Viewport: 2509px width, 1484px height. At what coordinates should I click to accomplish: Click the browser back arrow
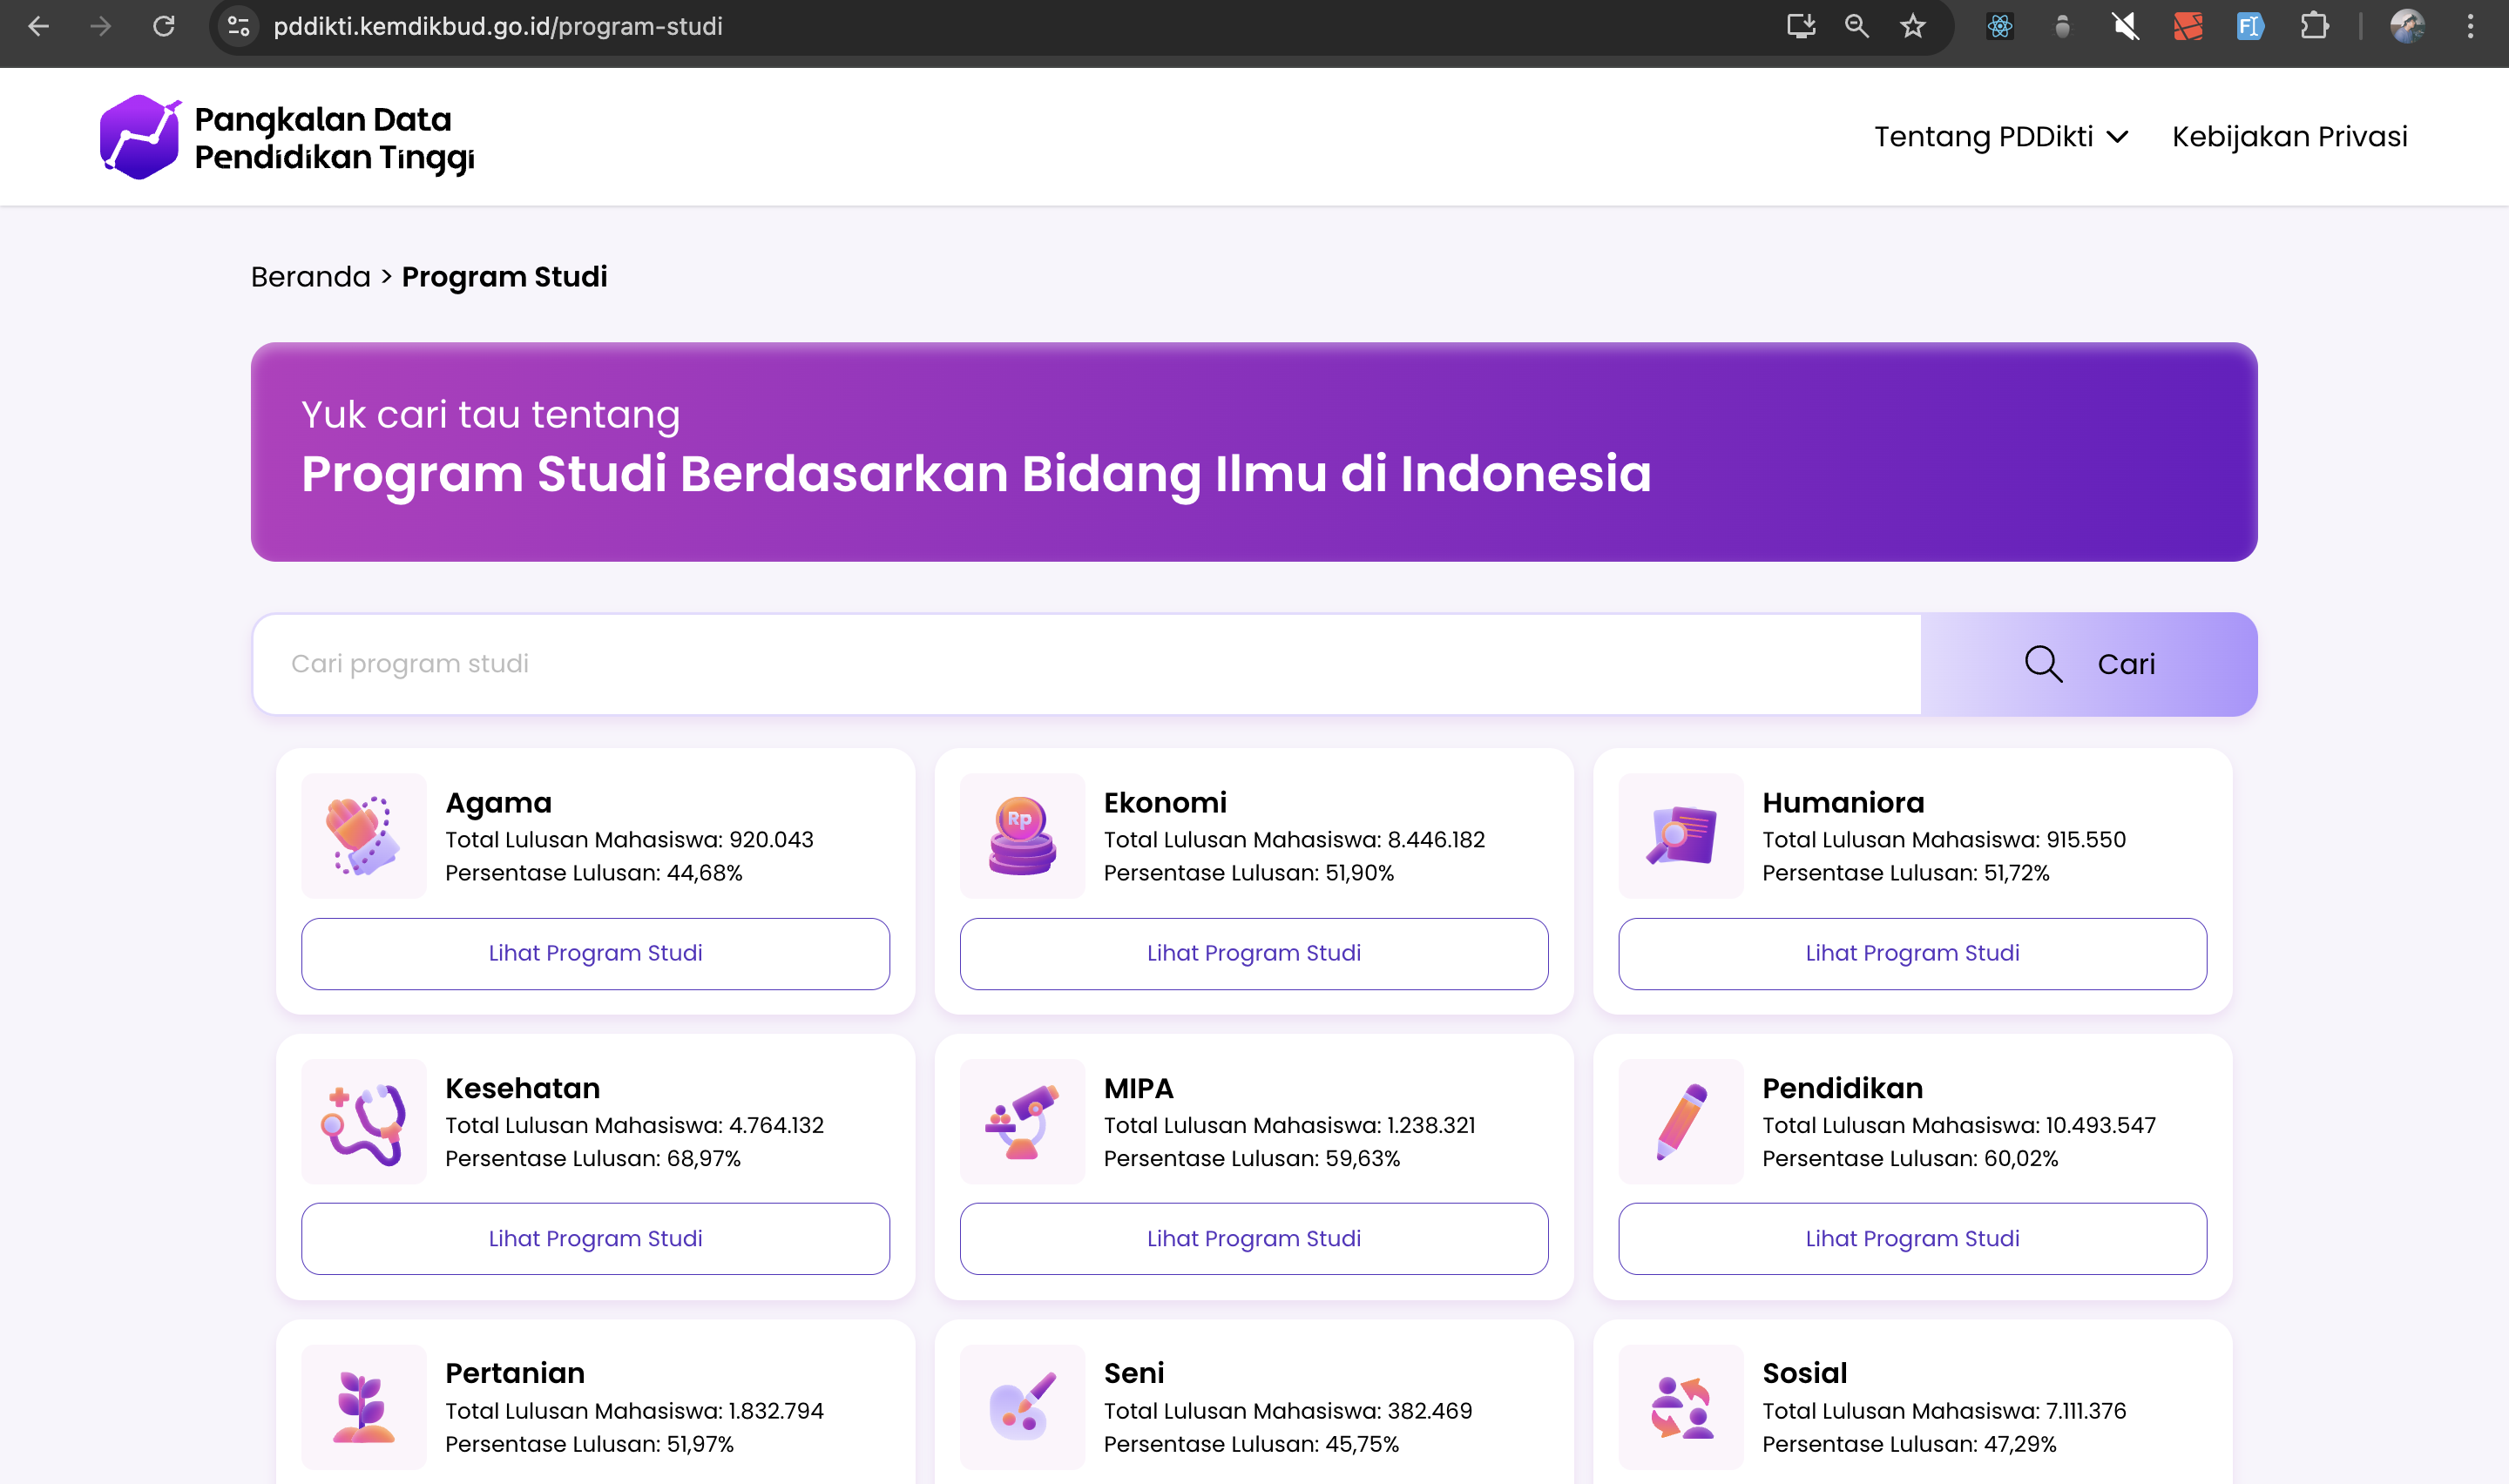click(38, 26)
